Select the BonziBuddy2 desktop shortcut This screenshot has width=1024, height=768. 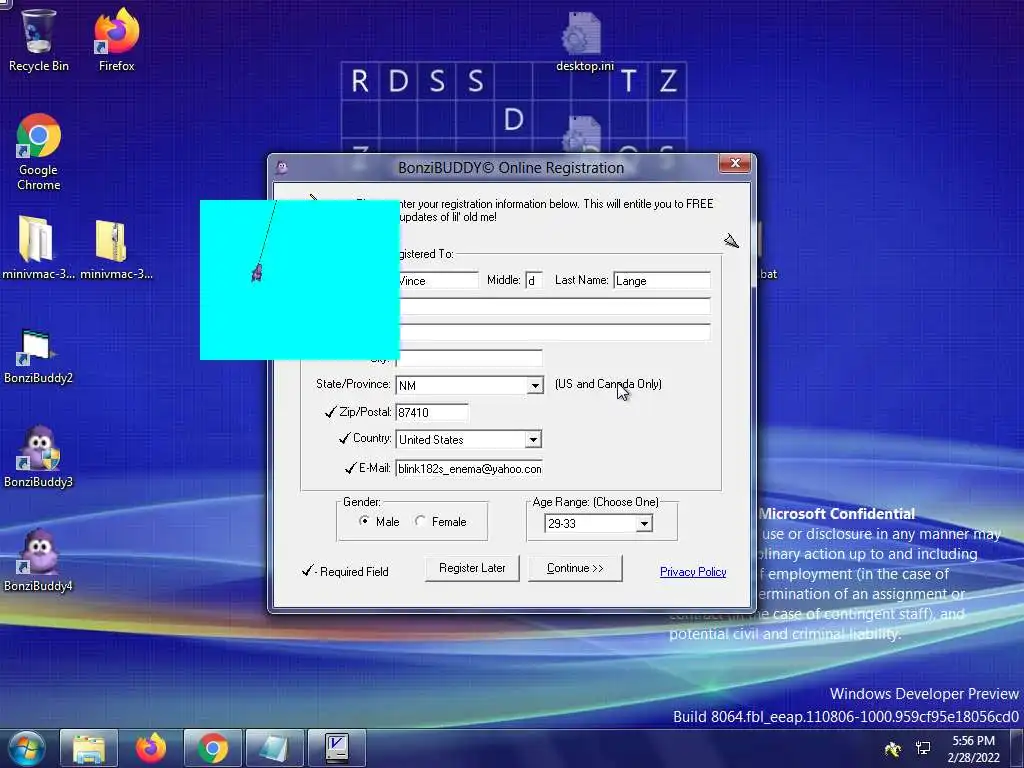(x=38, y=356)
